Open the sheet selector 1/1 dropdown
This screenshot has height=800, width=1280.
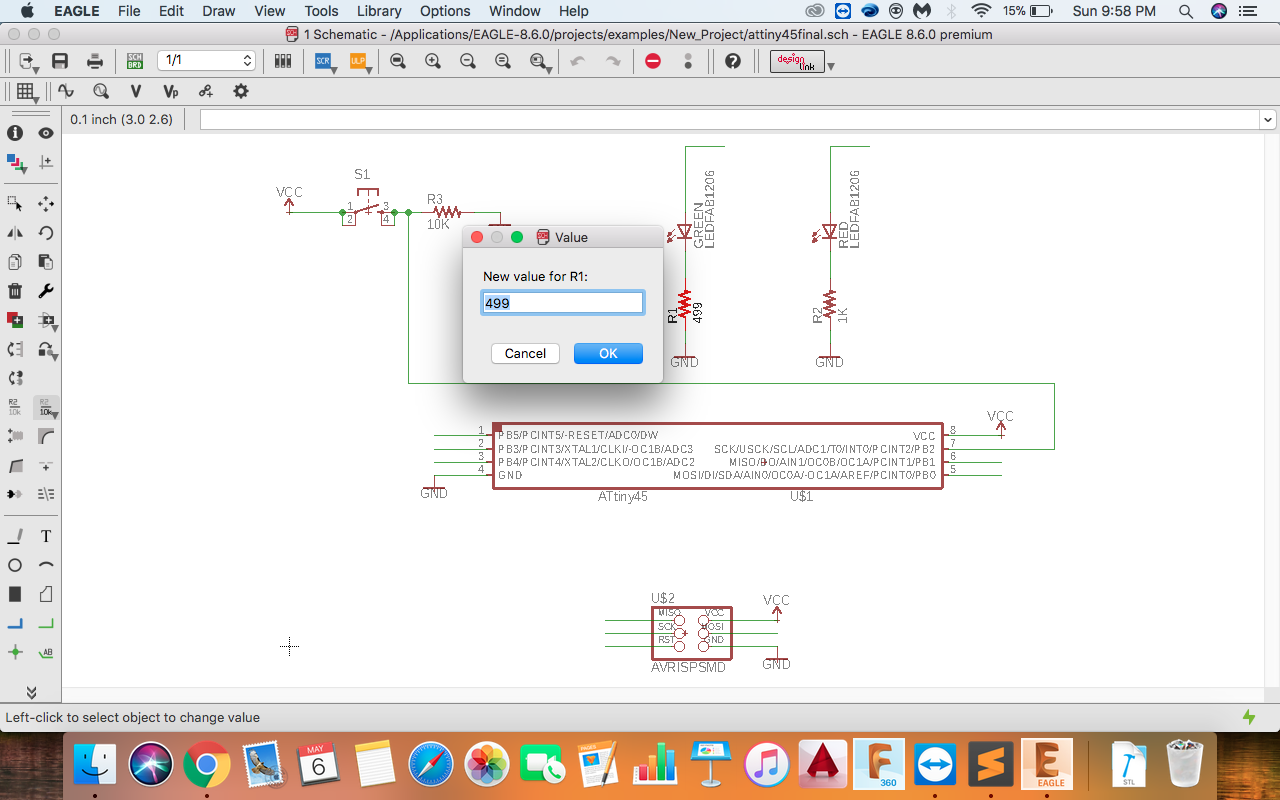[207, 61]
